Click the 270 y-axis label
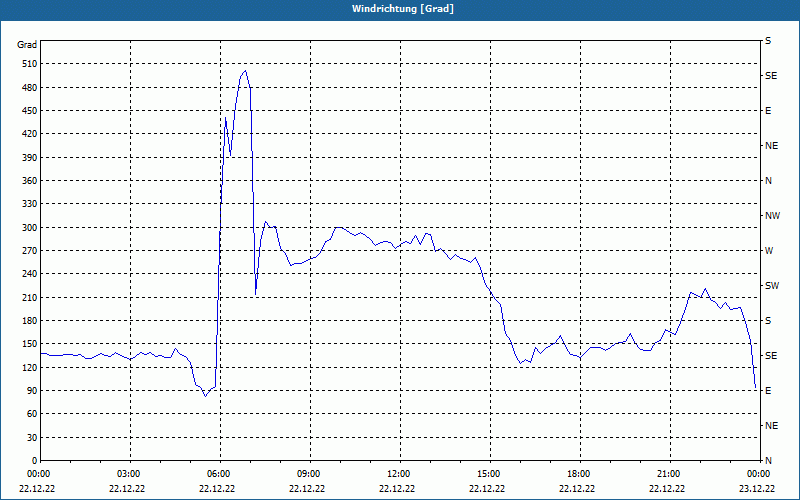Screen dimensions: 800x500 [x=31, y=251]
